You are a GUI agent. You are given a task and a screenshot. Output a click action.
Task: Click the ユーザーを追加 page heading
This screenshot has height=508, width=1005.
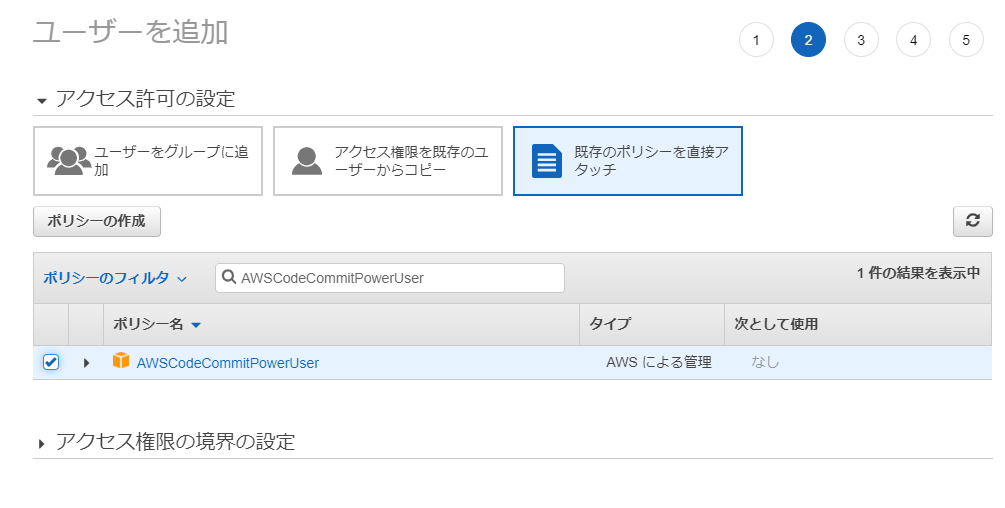131,32
